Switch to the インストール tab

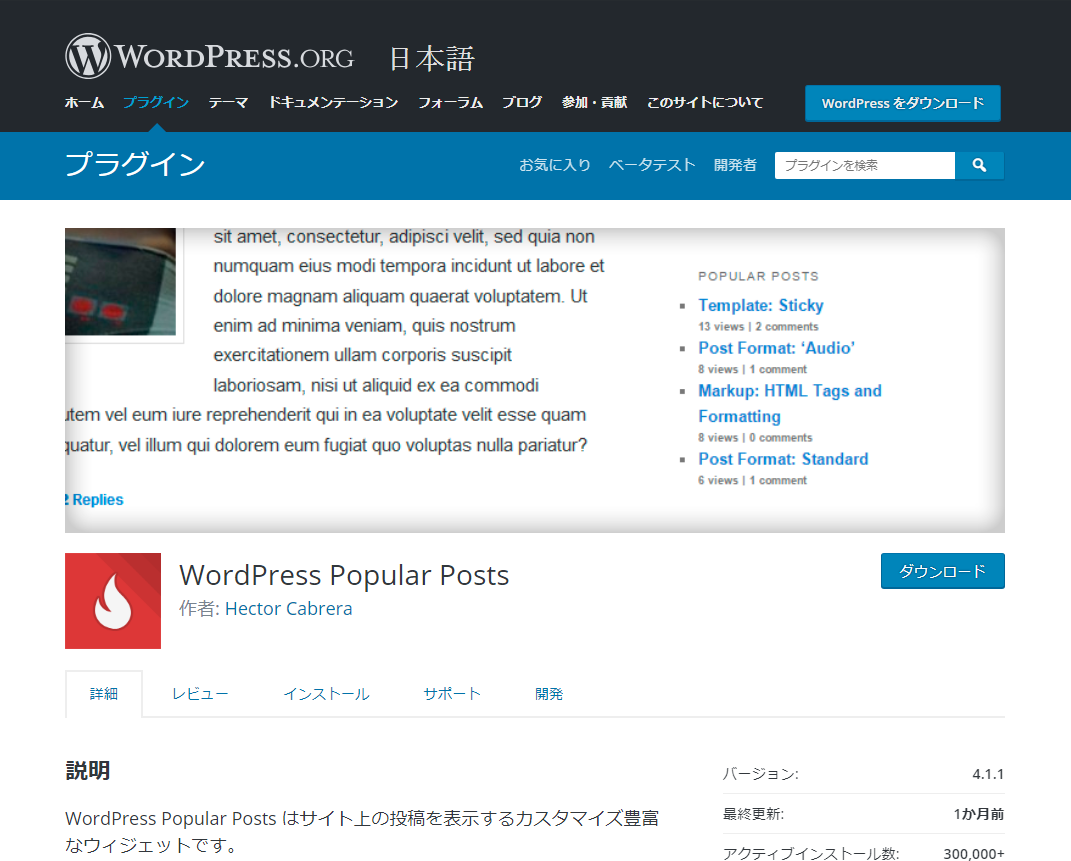click(326, 694)
